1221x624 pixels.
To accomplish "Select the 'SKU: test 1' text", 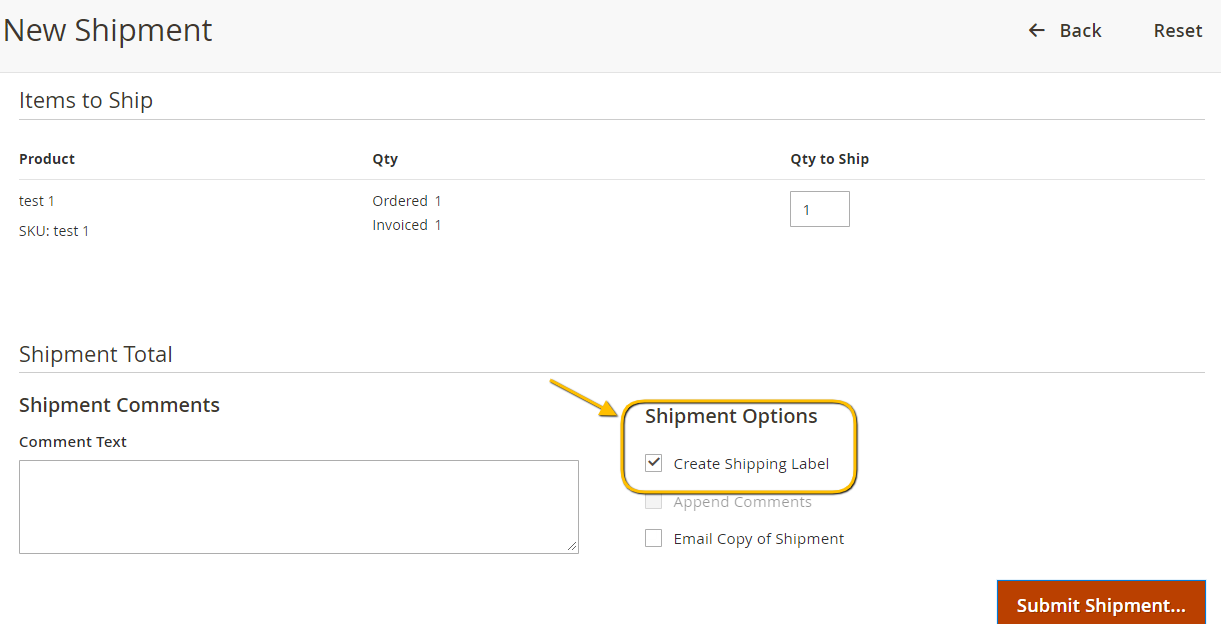I will click(x=54, y=231).
